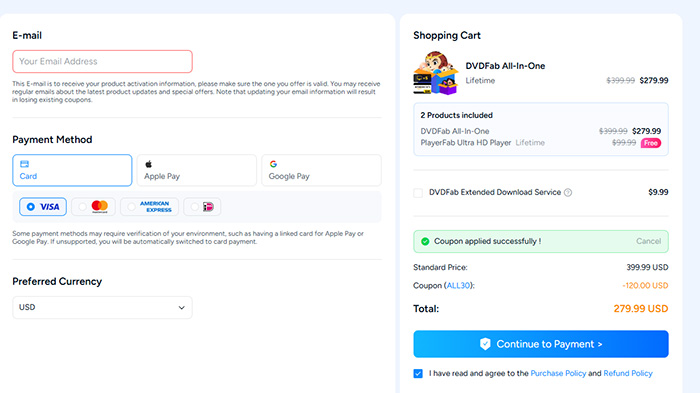Open the Purchase Policy link
The width and height of the screenshot is (700, 393).
[558, 373]
